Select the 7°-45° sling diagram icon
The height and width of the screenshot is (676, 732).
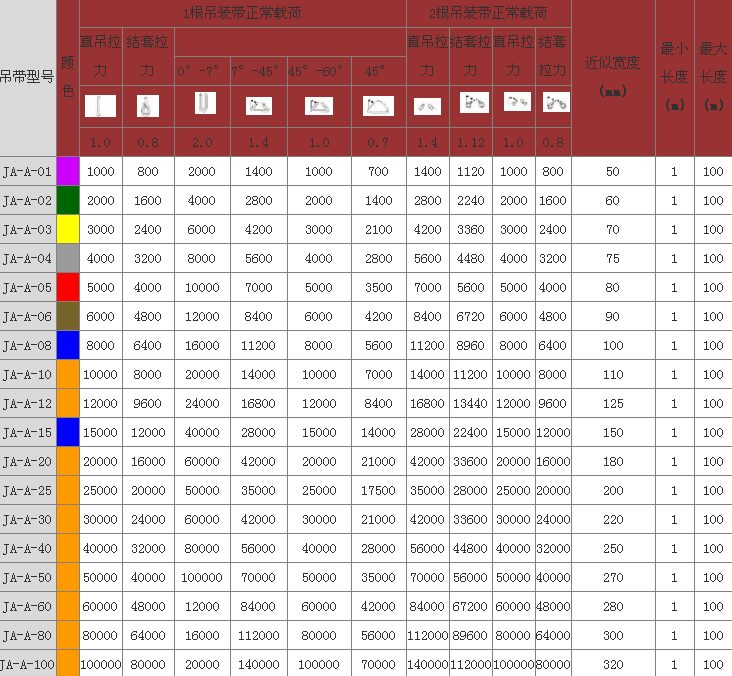[x=258, y=105]
